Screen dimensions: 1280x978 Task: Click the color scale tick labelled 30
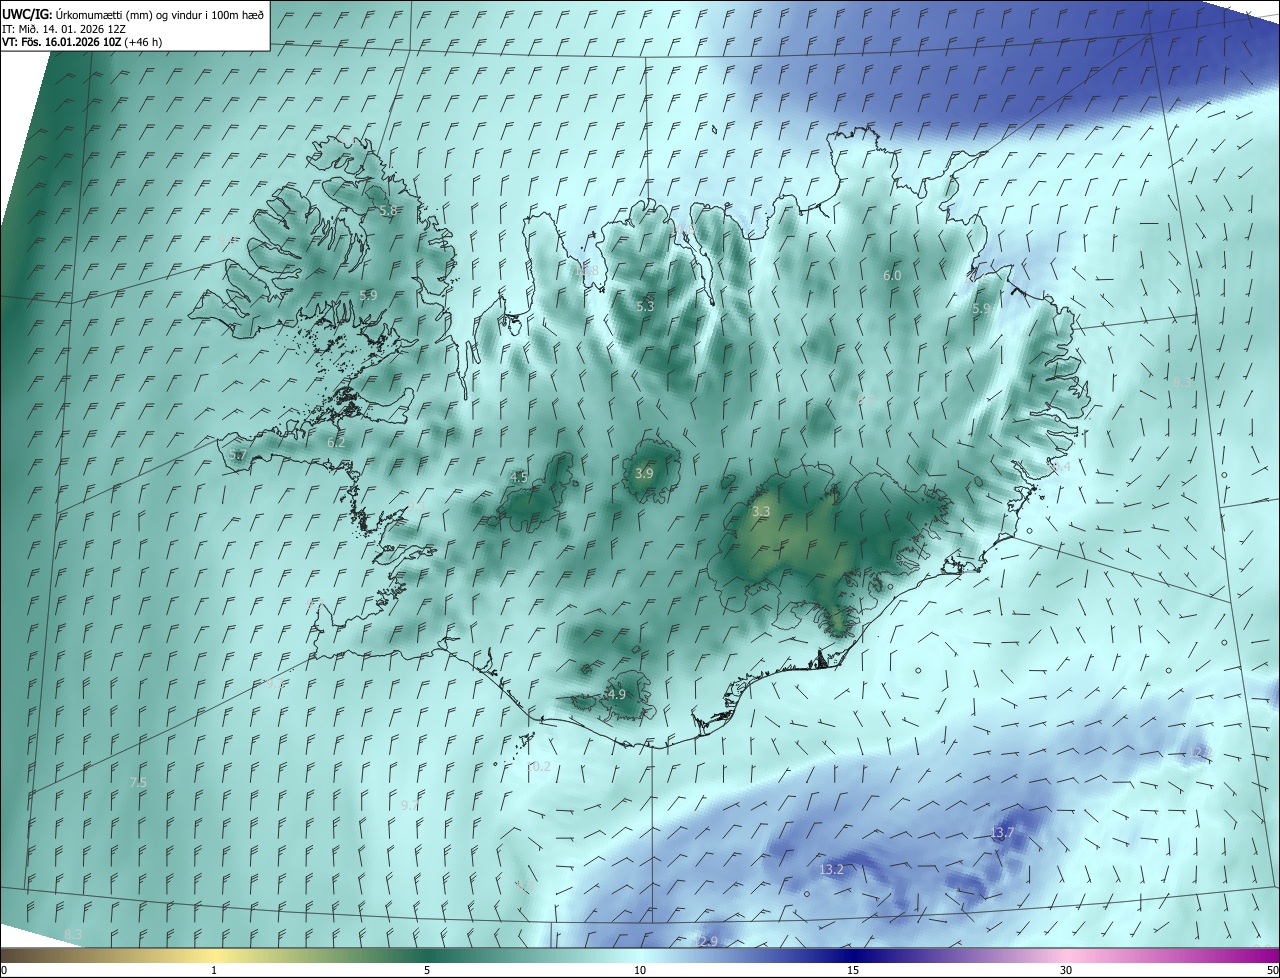click(x=1066, y=970)
